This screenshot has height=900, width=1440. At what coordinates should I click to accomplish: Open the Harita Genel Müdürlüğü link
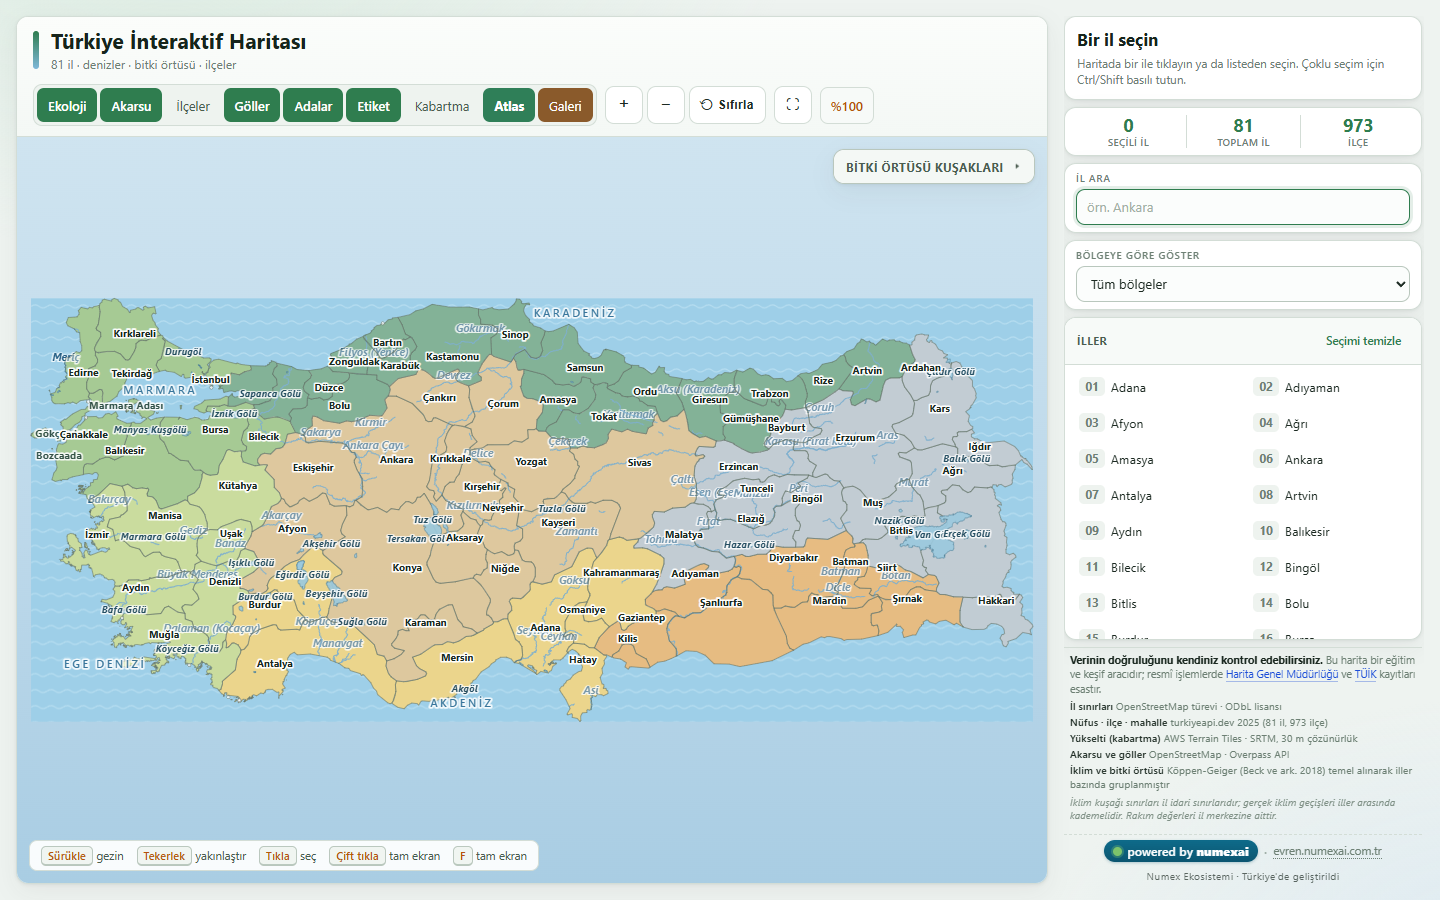[1282, 674]
